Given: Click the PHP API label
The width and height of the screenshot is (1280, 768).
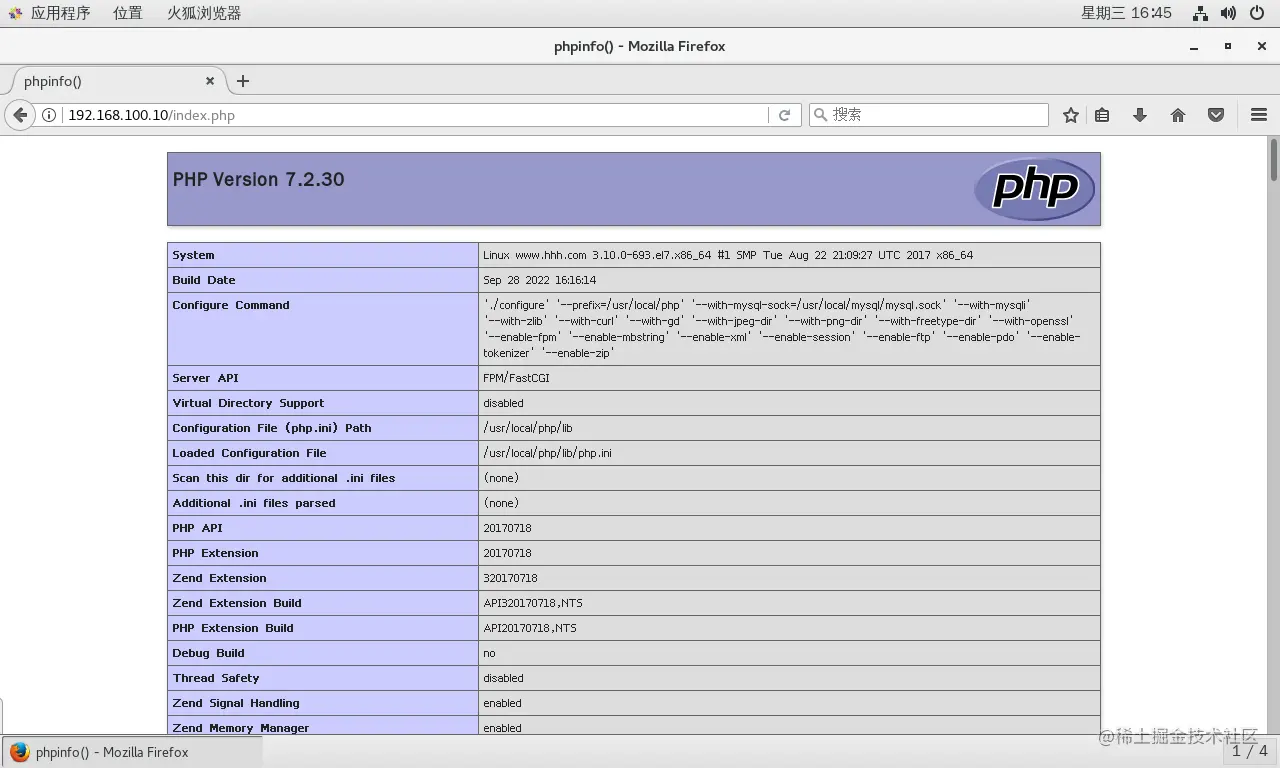Looking at the screenshot, I should [197, 528].
